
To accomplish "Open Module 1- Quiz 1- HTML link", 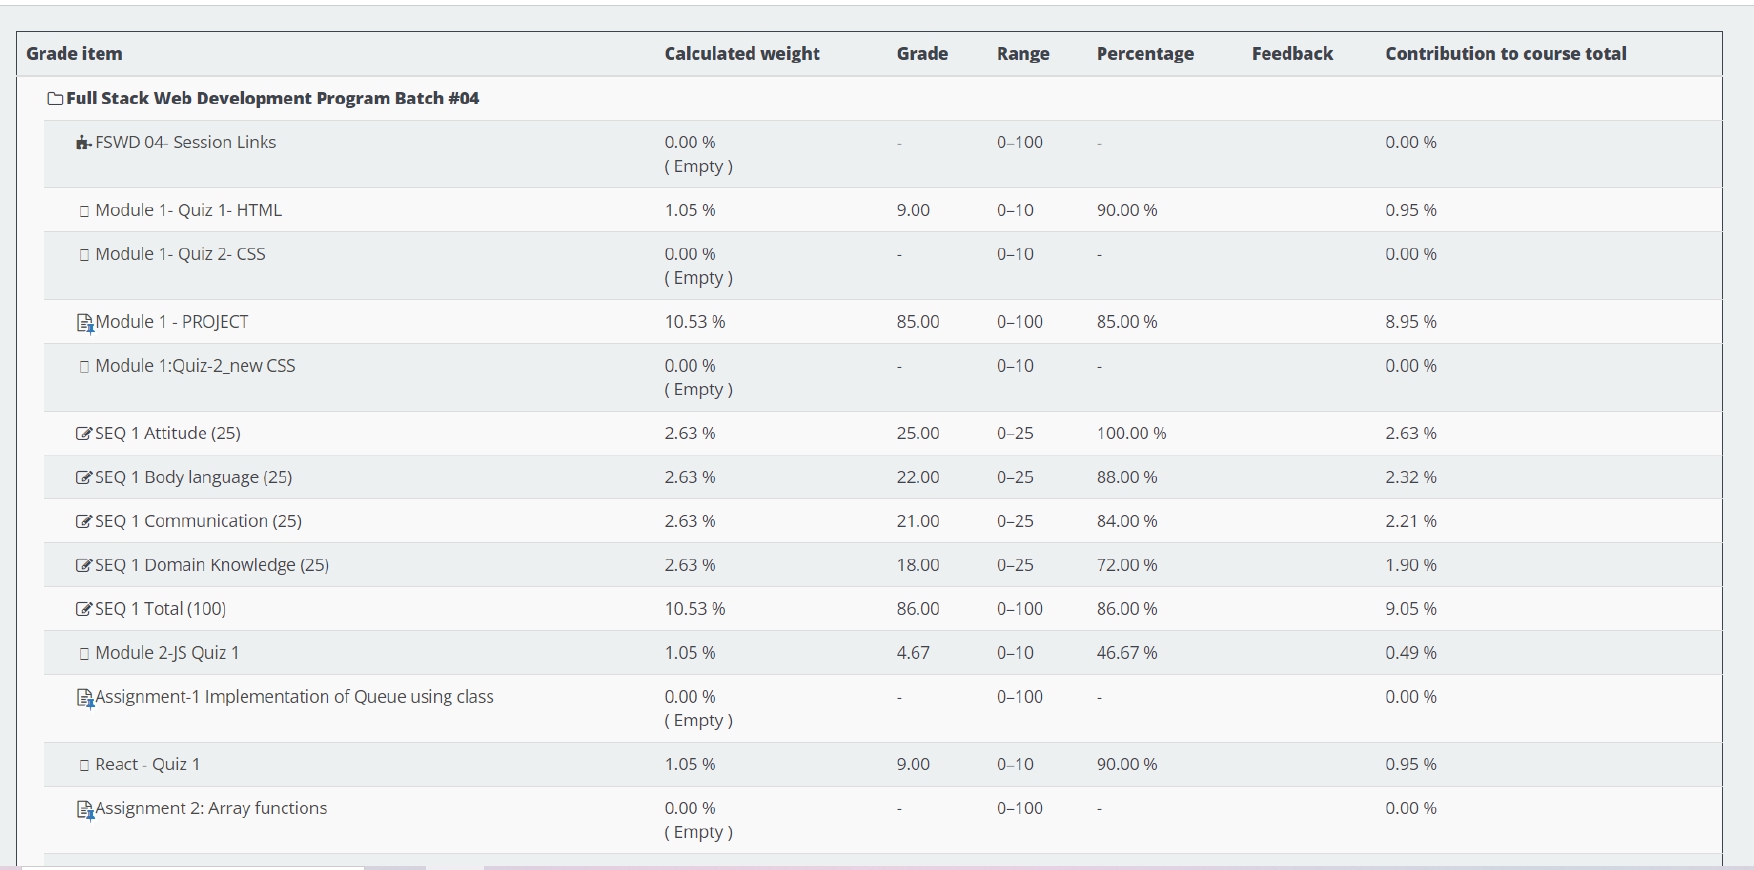I will 188,211.
